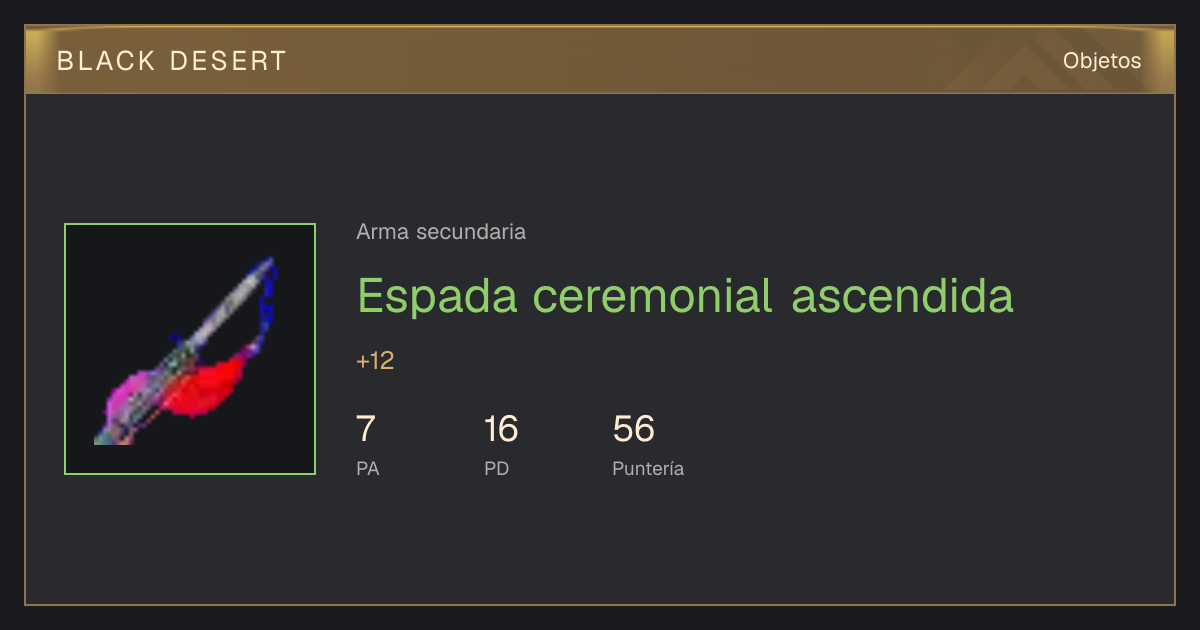The width and height of the screenshot is (1200, 630).
Task: Click the PD stat label
Action: point(496,468)
